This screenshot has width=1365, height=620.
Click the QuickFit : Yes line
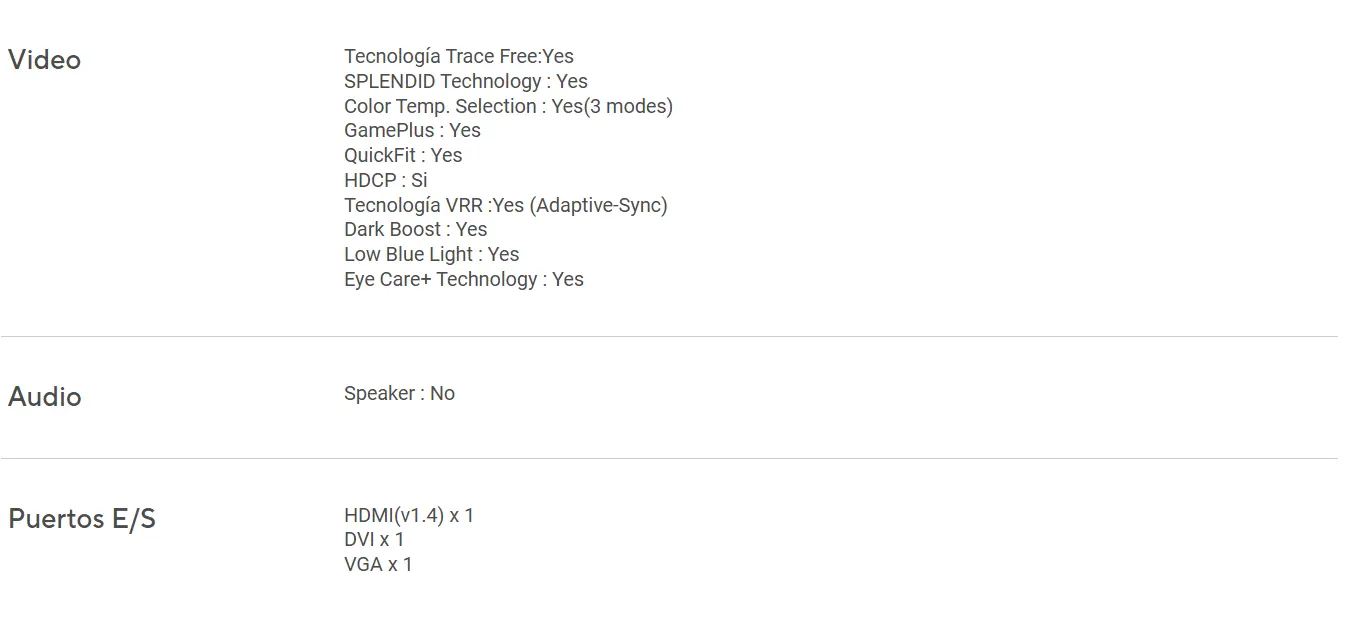click(403, 155)
